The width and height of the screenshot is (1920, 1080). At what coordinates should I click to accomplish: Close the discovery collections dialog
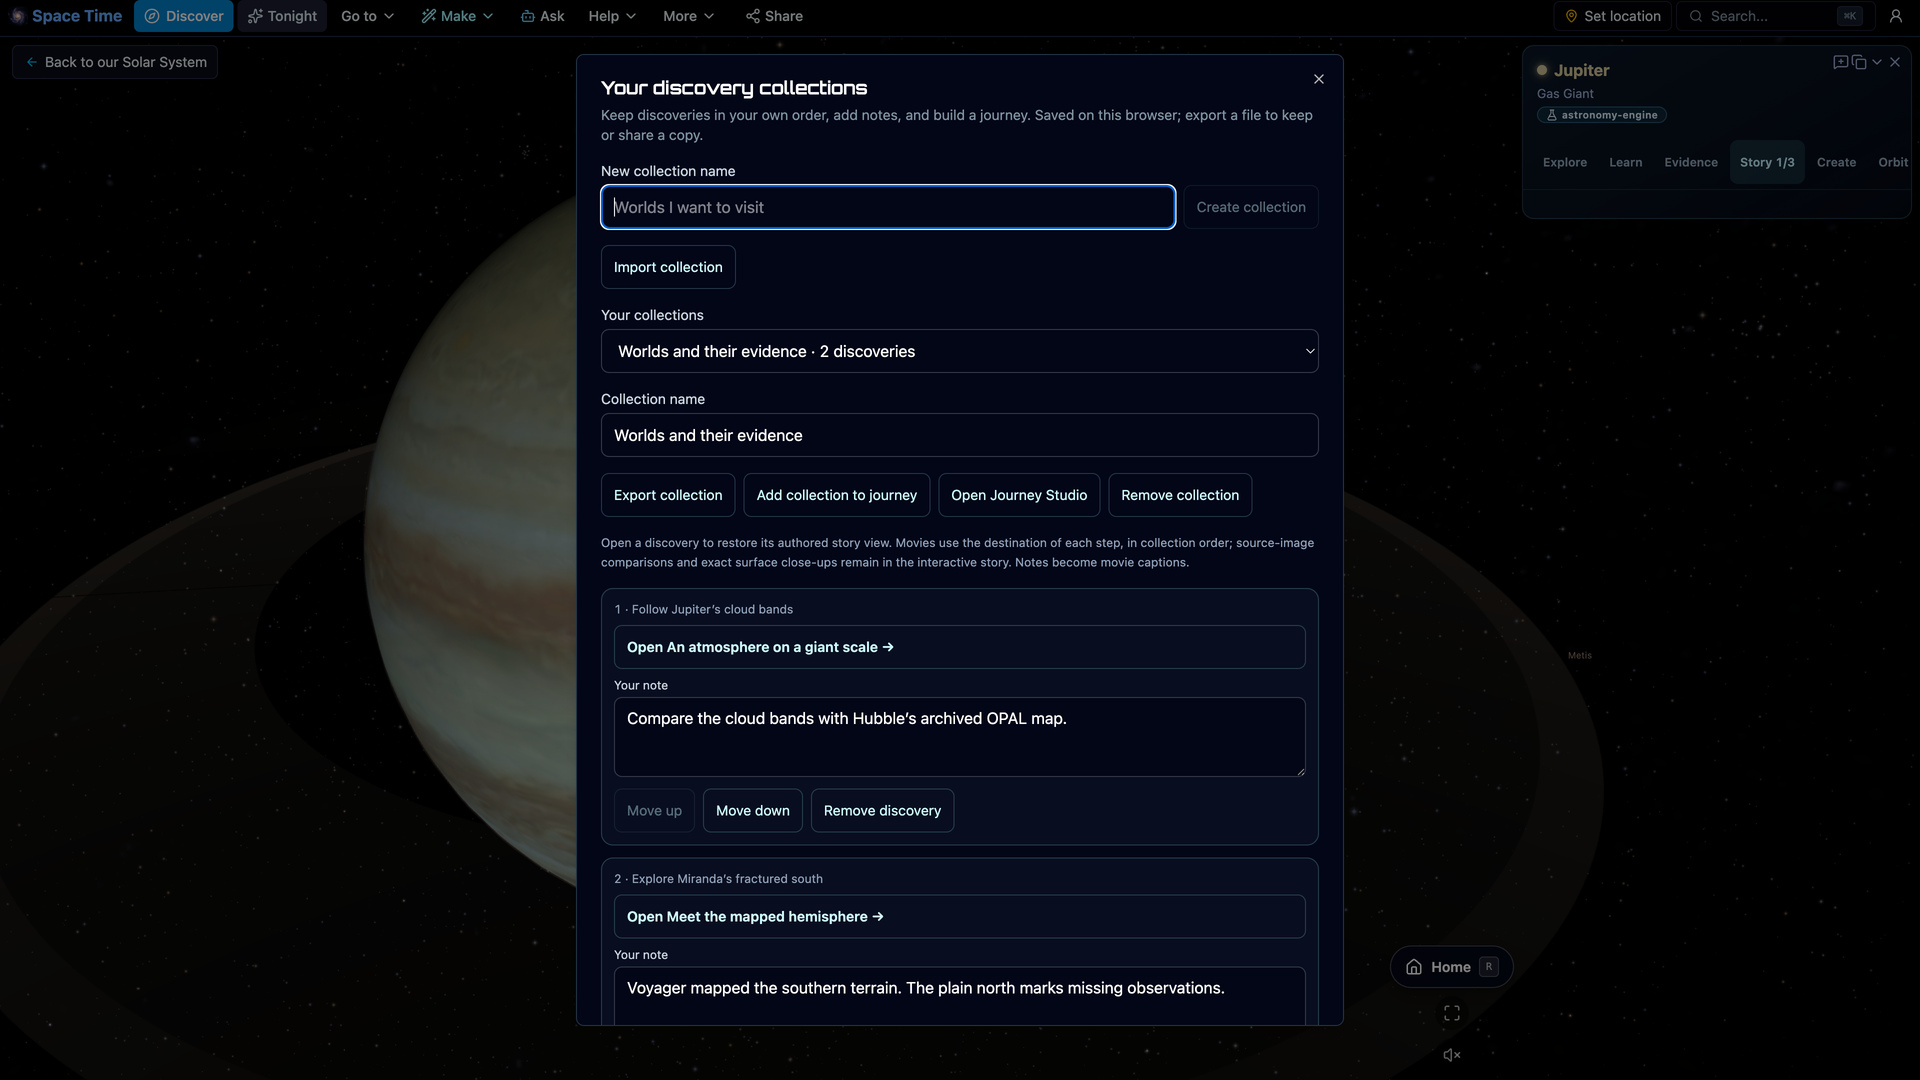coord(1318,79)
